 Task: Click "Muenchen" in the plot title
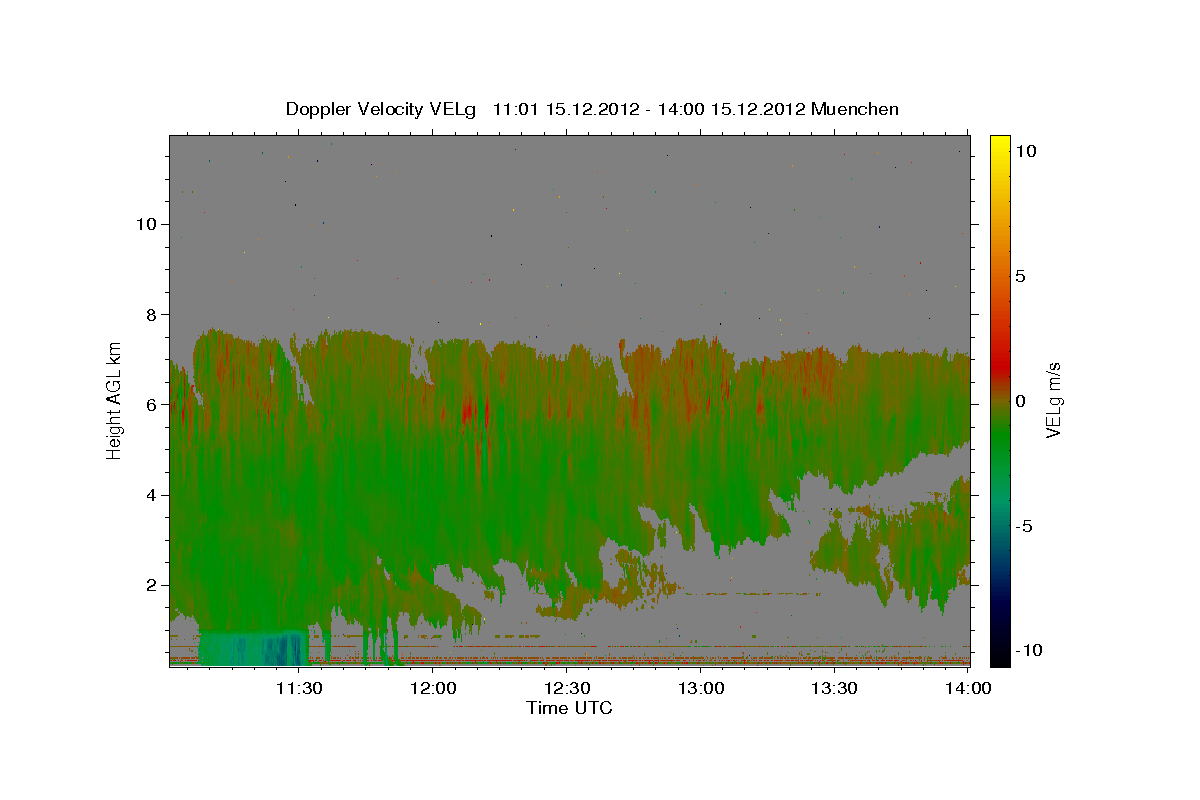tap(855, 109)
